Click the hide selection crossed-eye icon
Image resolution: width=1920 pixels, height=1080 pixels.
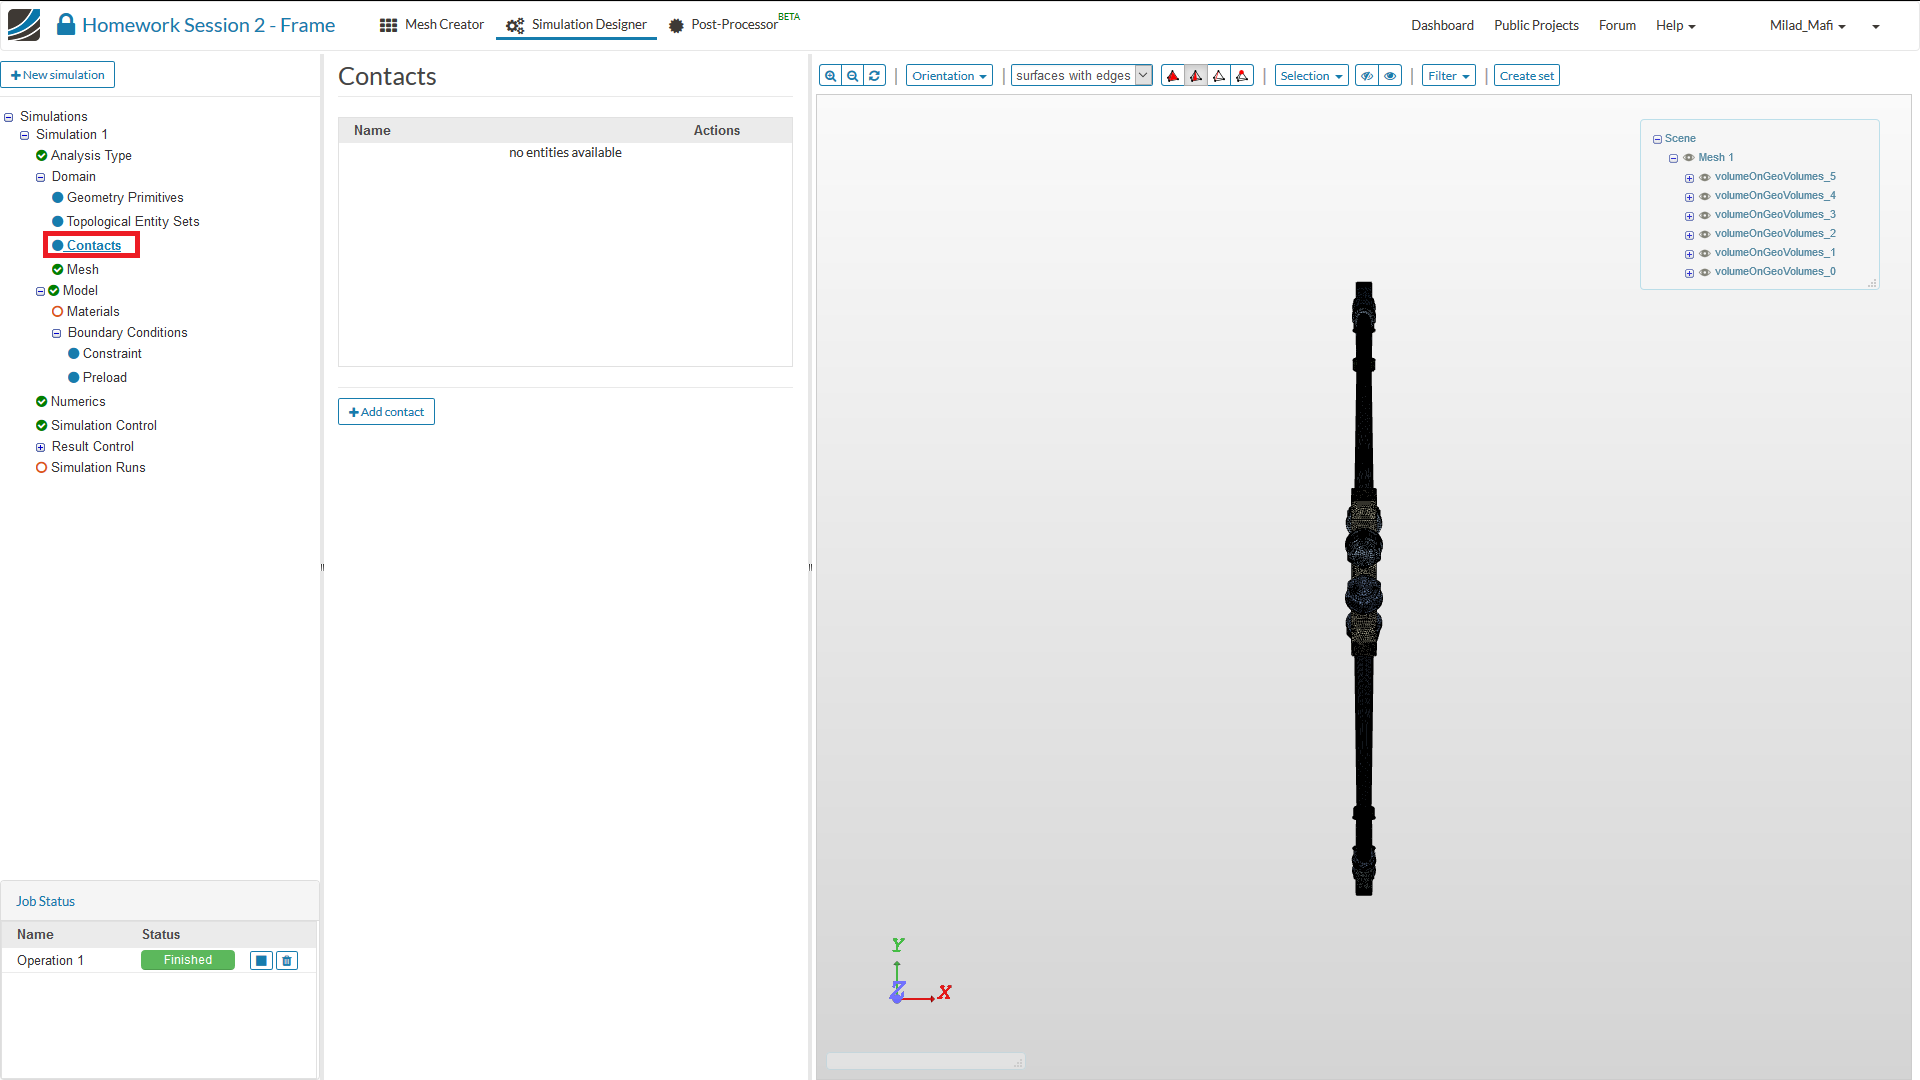(x=1367, y=76)
